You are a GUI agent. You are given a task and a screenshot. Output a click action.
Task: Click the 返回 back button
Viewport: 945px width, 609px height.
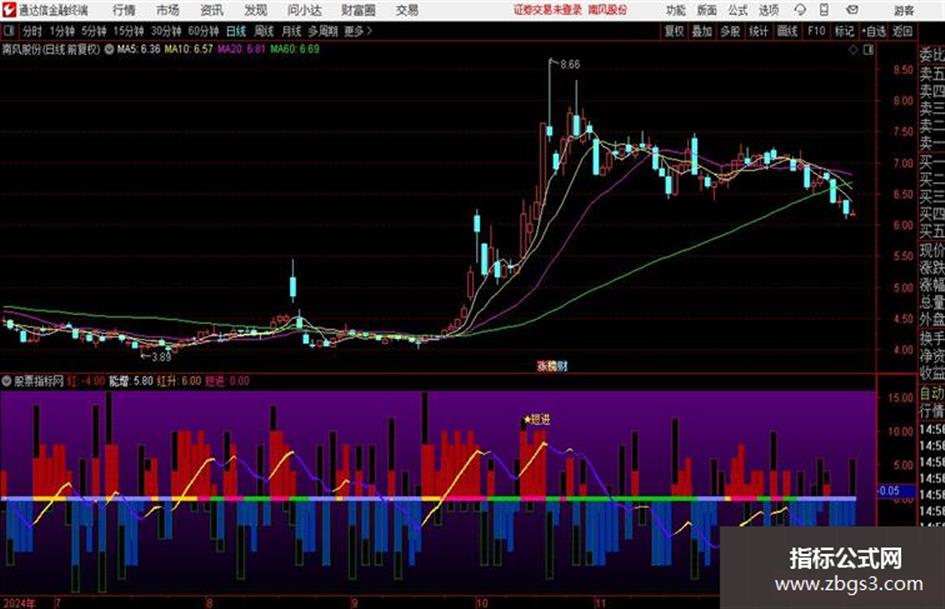coord(903,31)
